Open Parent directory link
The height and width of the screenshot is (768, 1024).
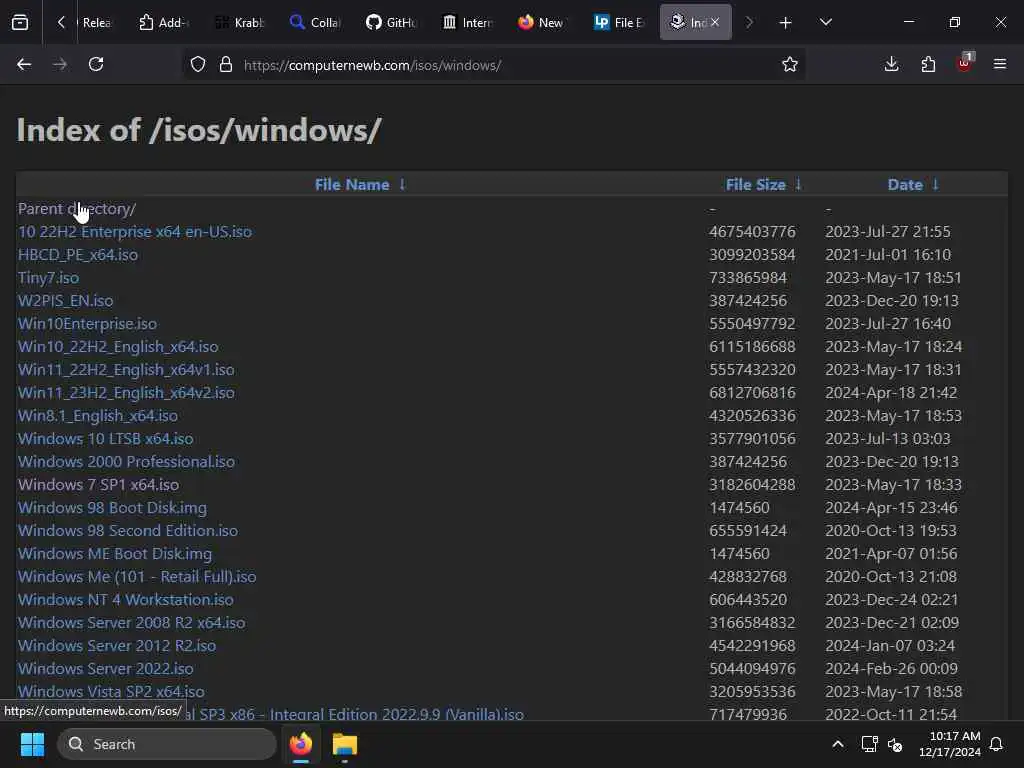click(77, 209)
